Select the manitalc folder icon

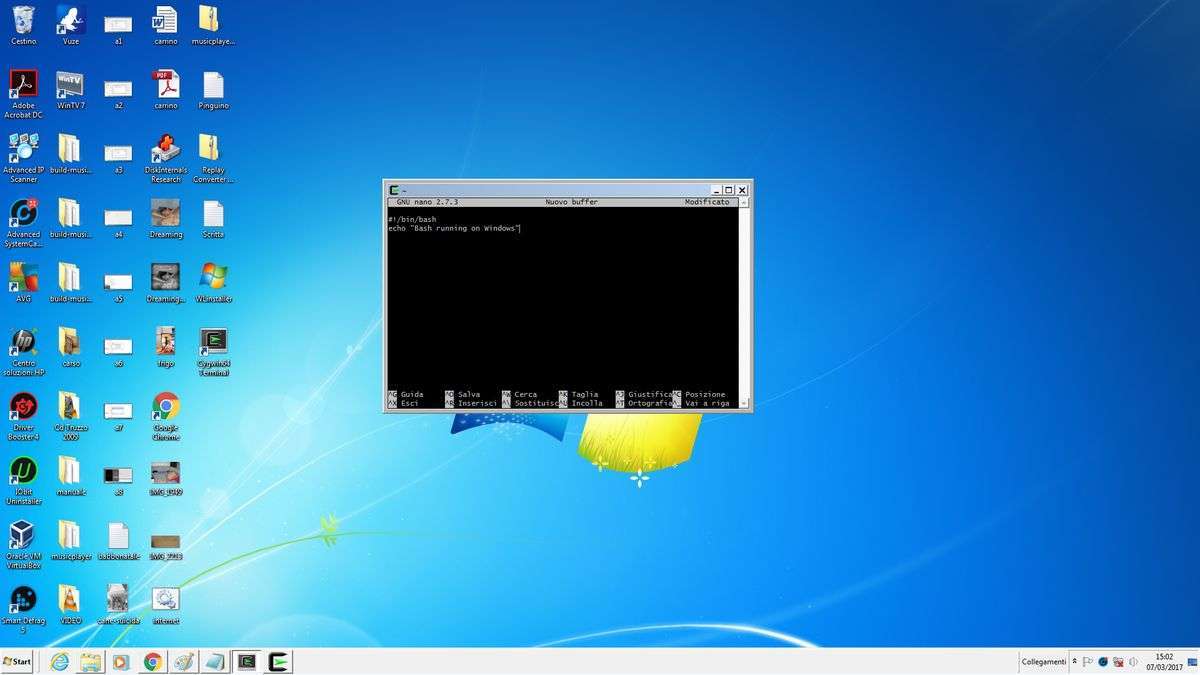click(70, 476)
